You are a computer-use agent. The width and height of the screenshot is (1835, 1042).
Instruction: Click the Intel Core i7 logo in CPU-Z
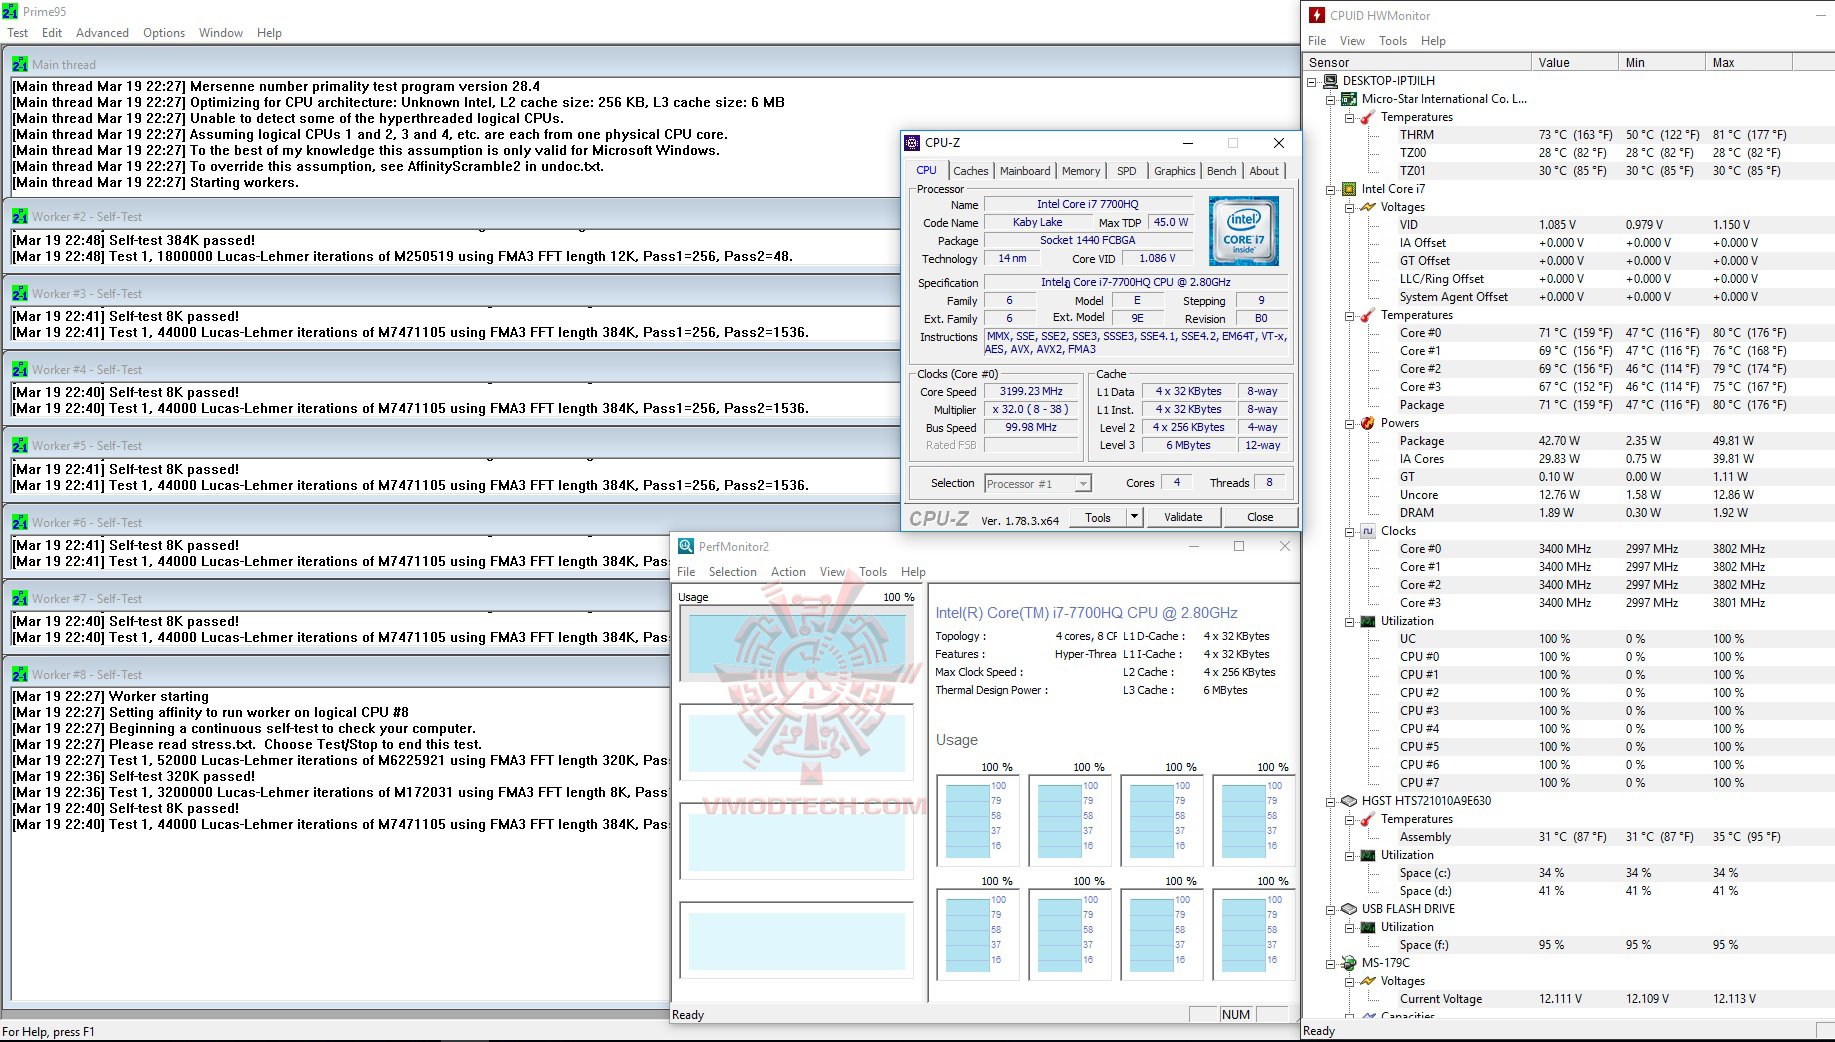point(1243,231)
